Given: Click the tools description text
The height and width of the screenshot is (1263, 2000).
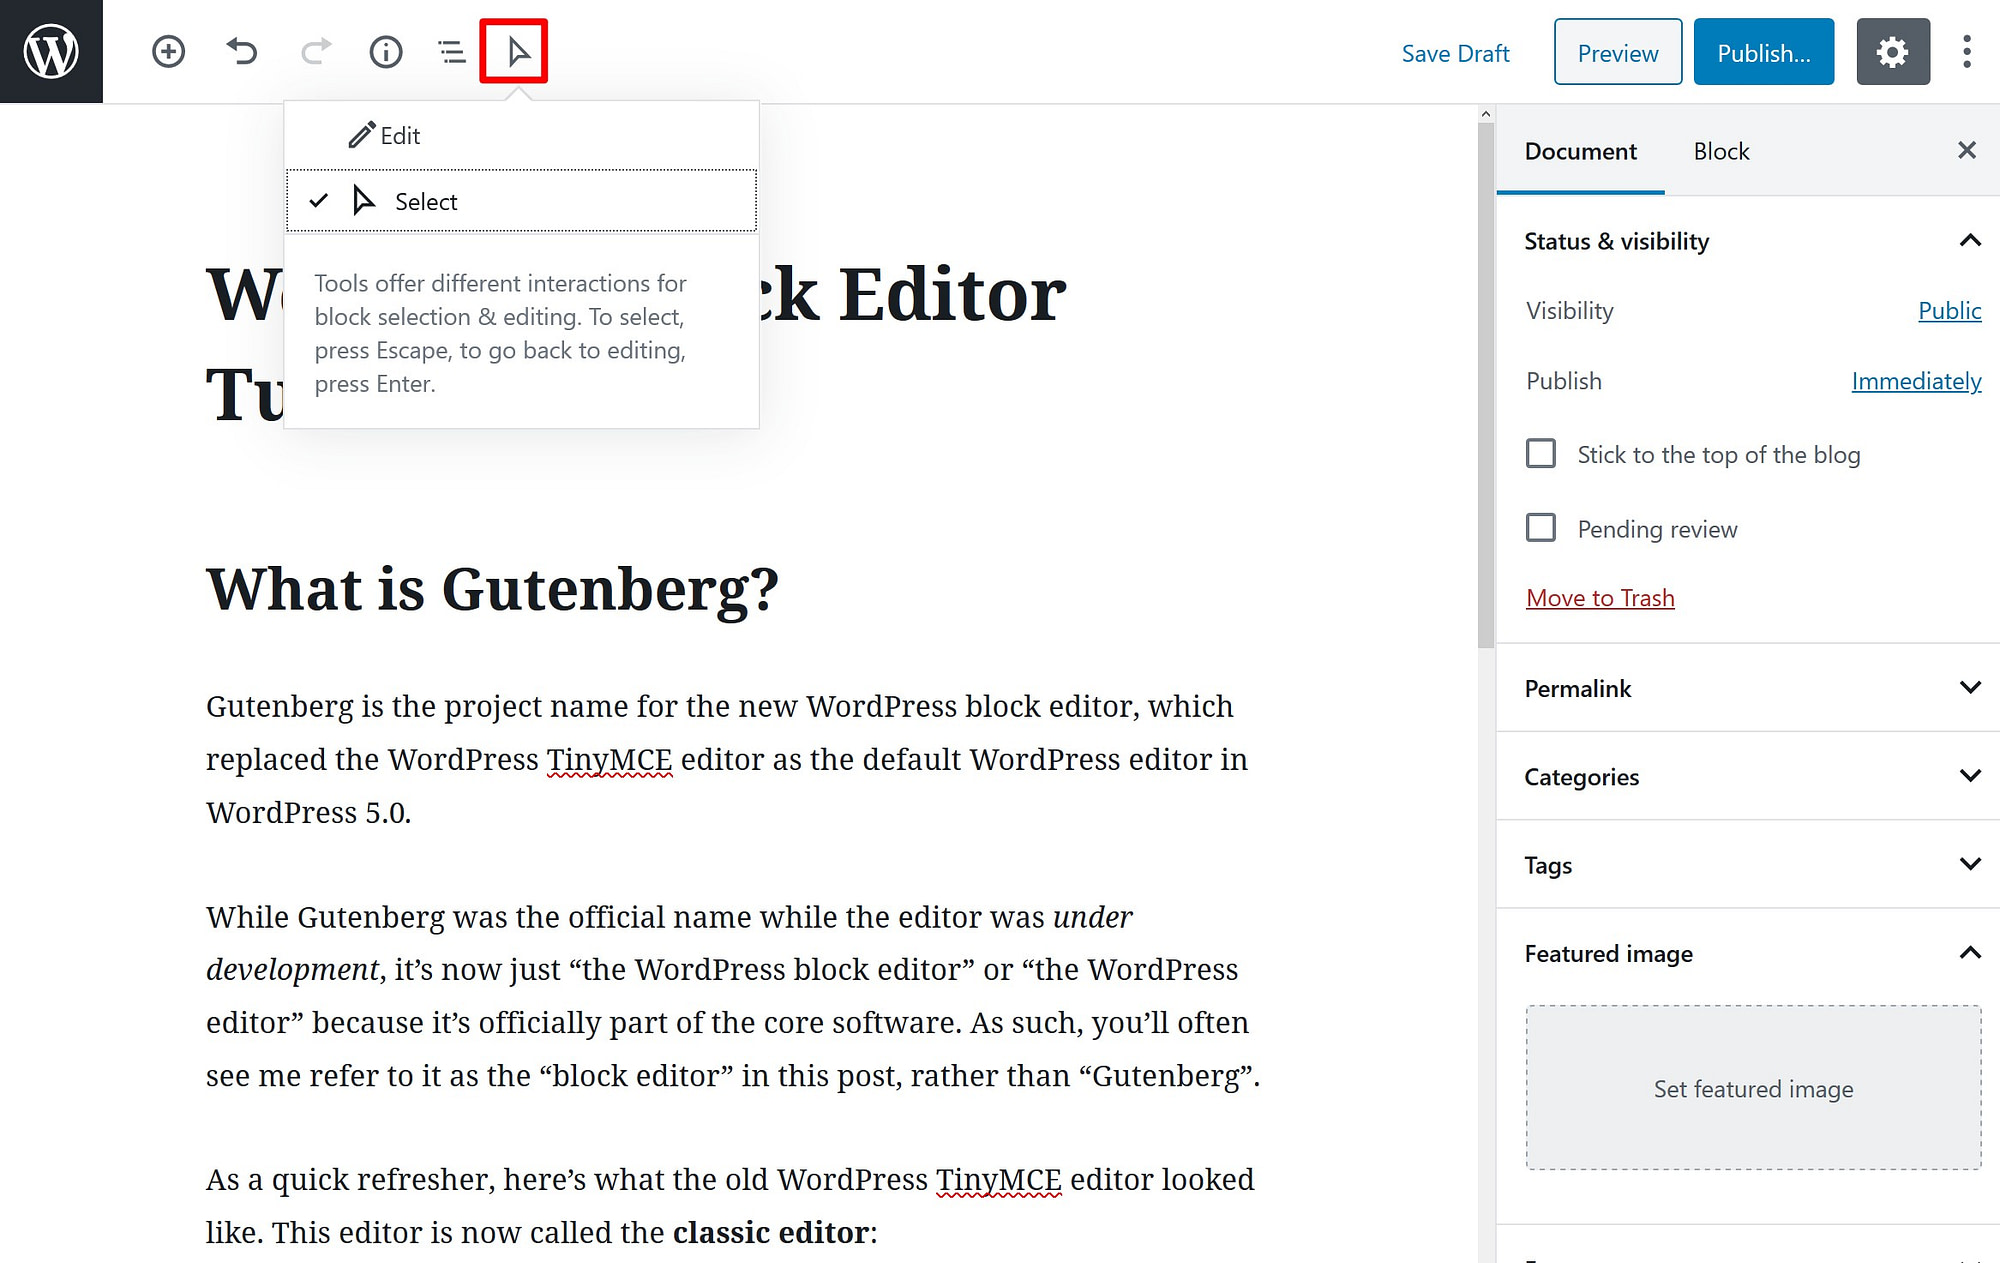Looking at the screenshot, I should coord(501,333).
